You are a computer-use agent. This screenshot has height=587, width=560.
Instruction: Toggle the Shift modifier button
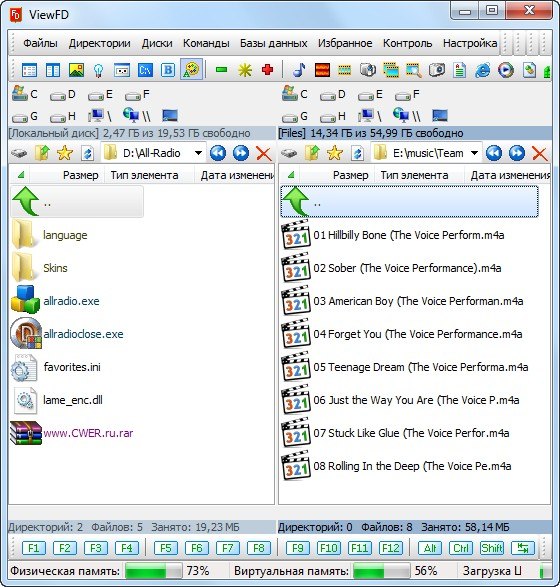[492, 548]
